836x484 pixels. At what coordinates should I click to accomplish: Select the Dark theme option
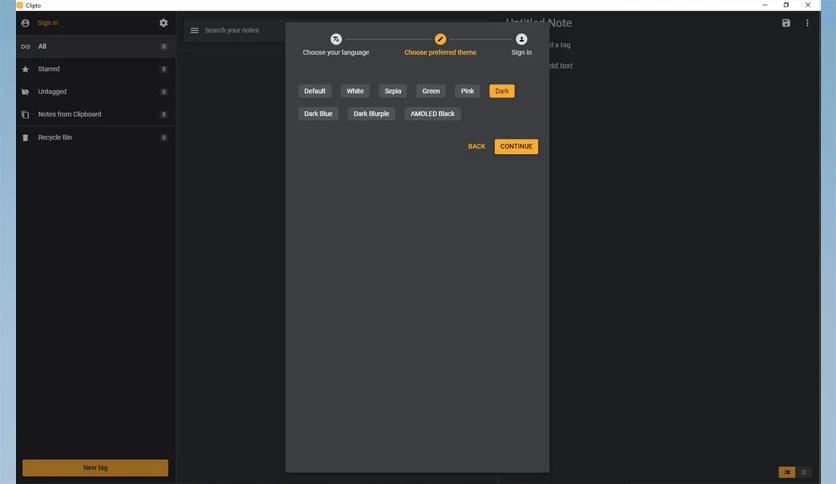(x=502, y=91)
